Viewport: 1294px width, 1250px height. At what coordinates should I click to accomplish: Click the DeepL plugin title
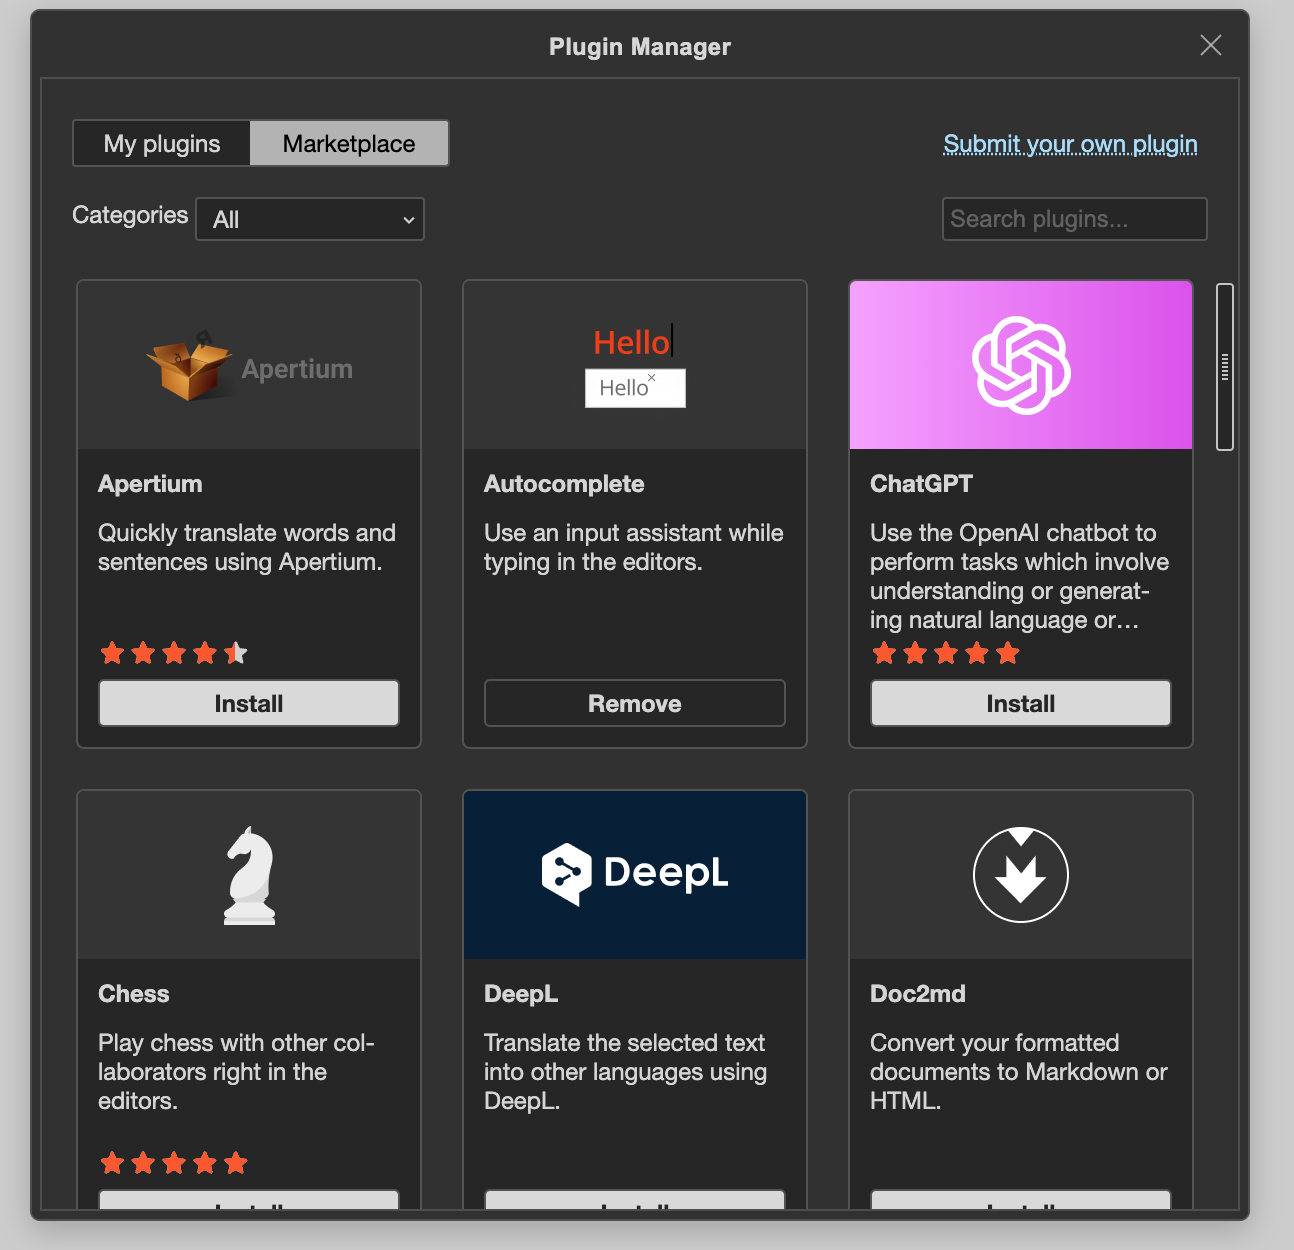521,994
